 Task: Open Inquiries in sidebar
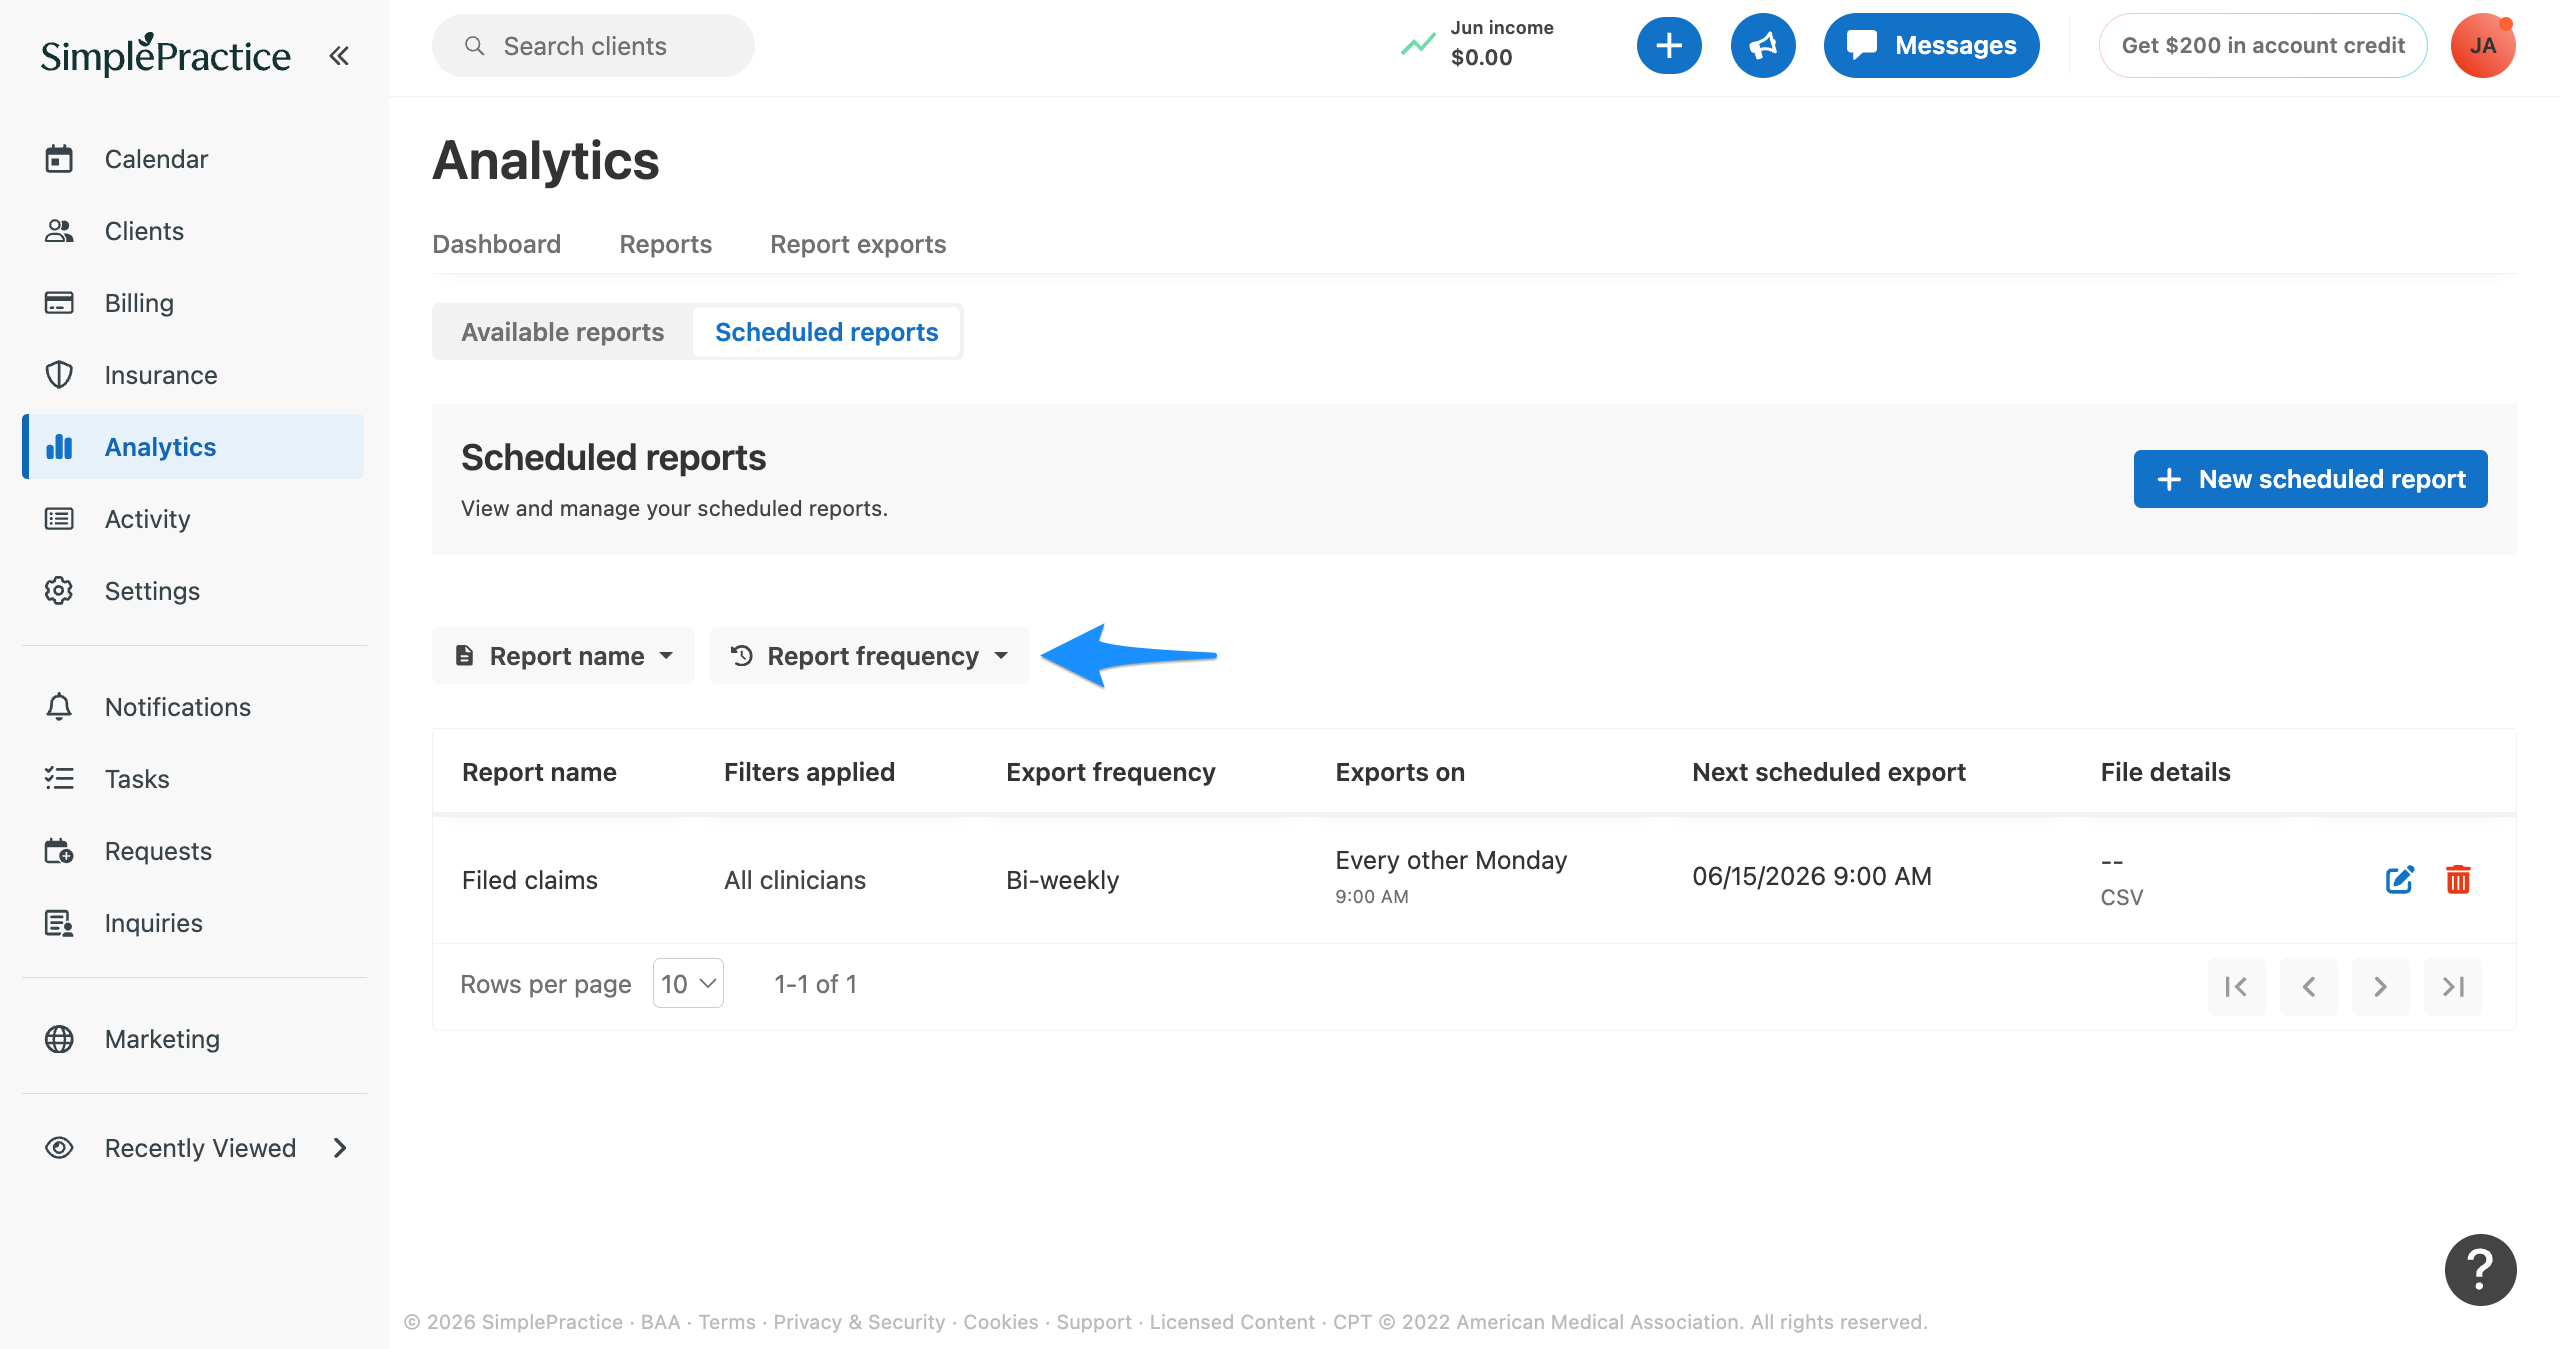pos(193,923)
